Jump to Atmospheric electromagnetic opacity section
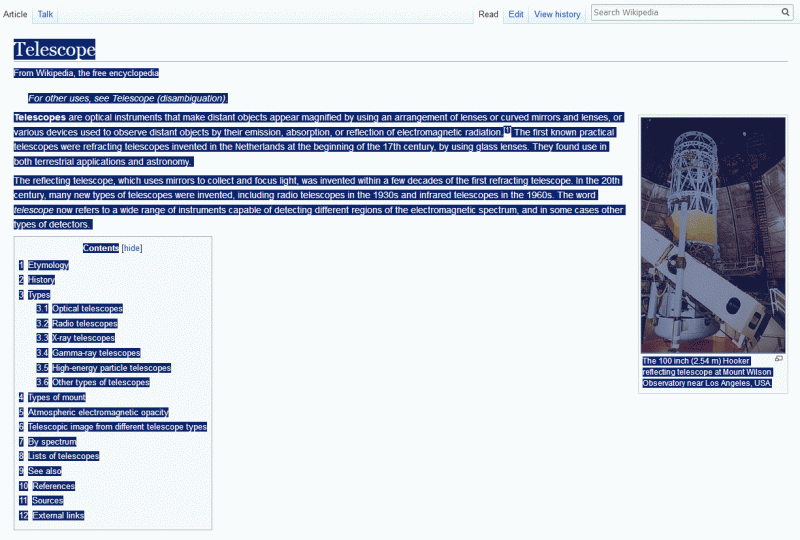This screenshot has width=800, height=540. click(x=97, y=412)
